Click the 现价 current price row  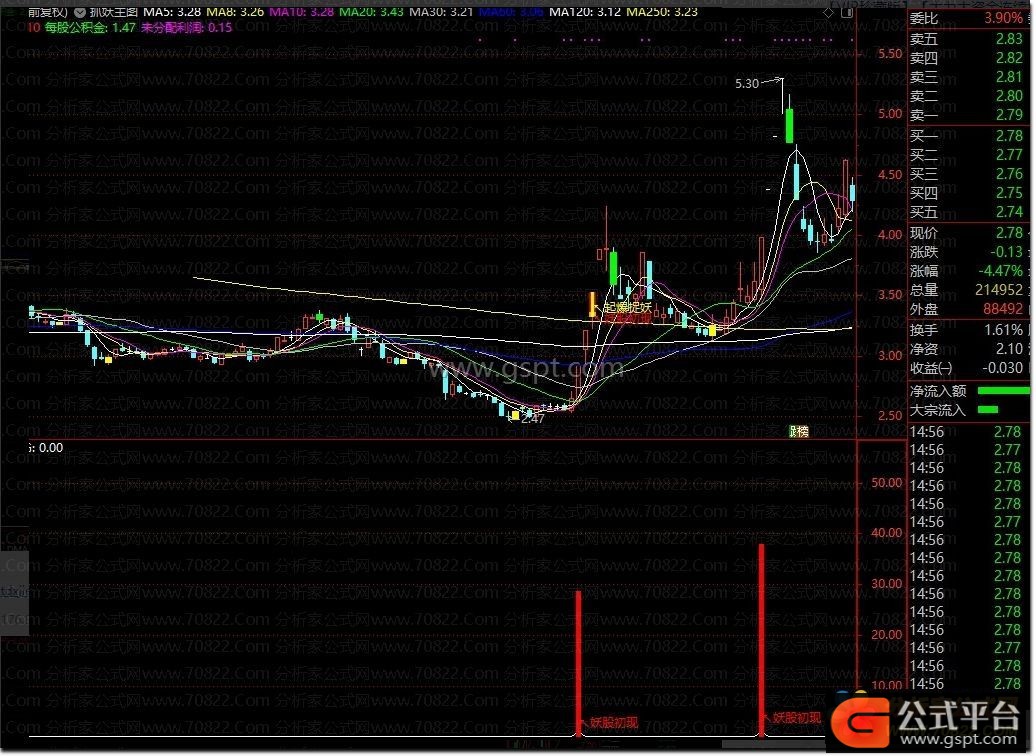(x=967, y=233)
